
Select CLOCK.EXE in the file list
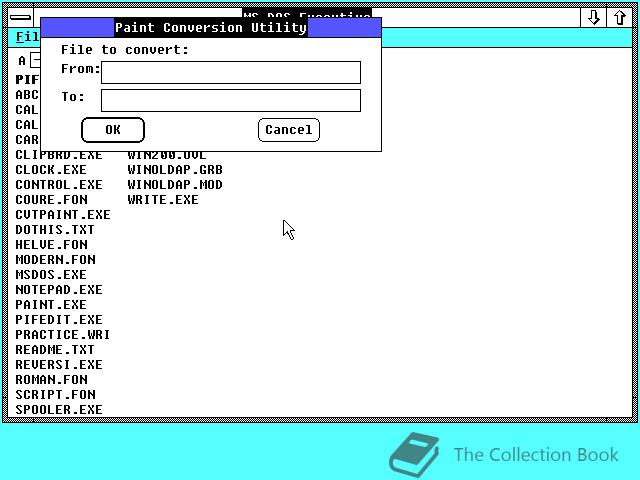click(x=51, y=169)
